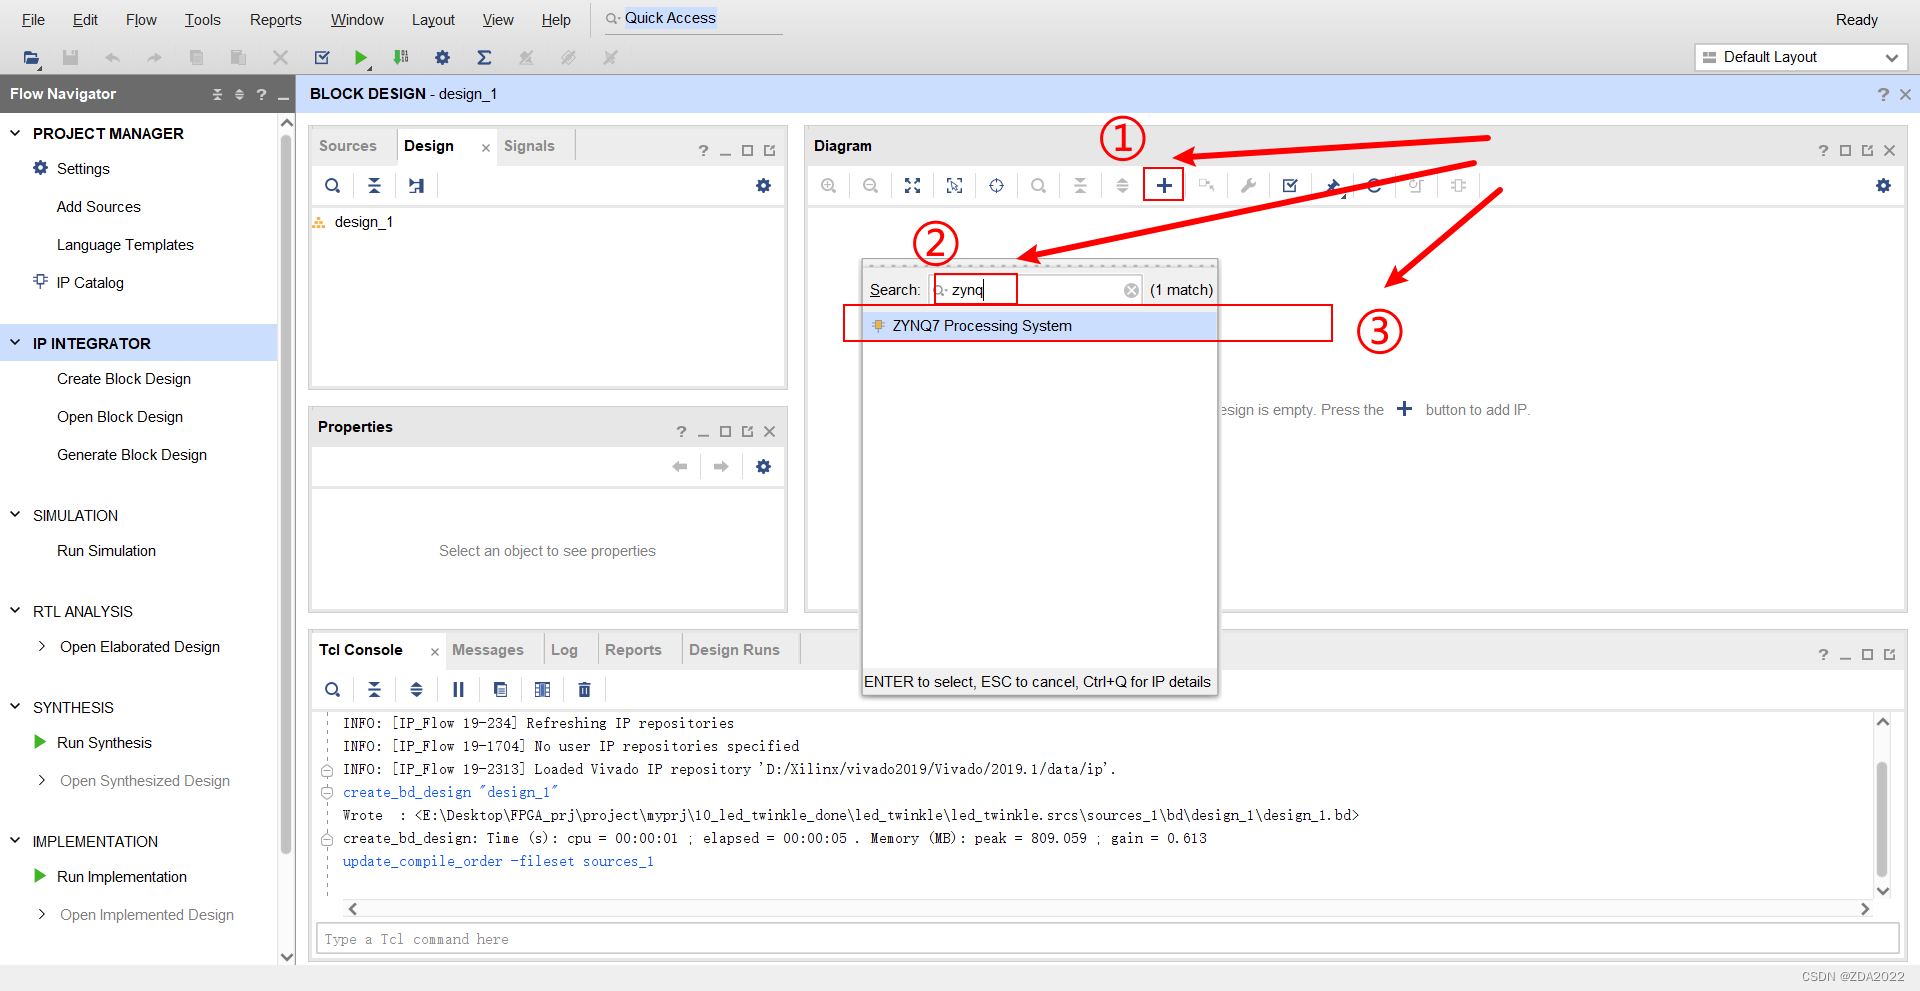Click the IP search input field
The width and height of the screenshot is (1920, 991).
point(1036,290)
